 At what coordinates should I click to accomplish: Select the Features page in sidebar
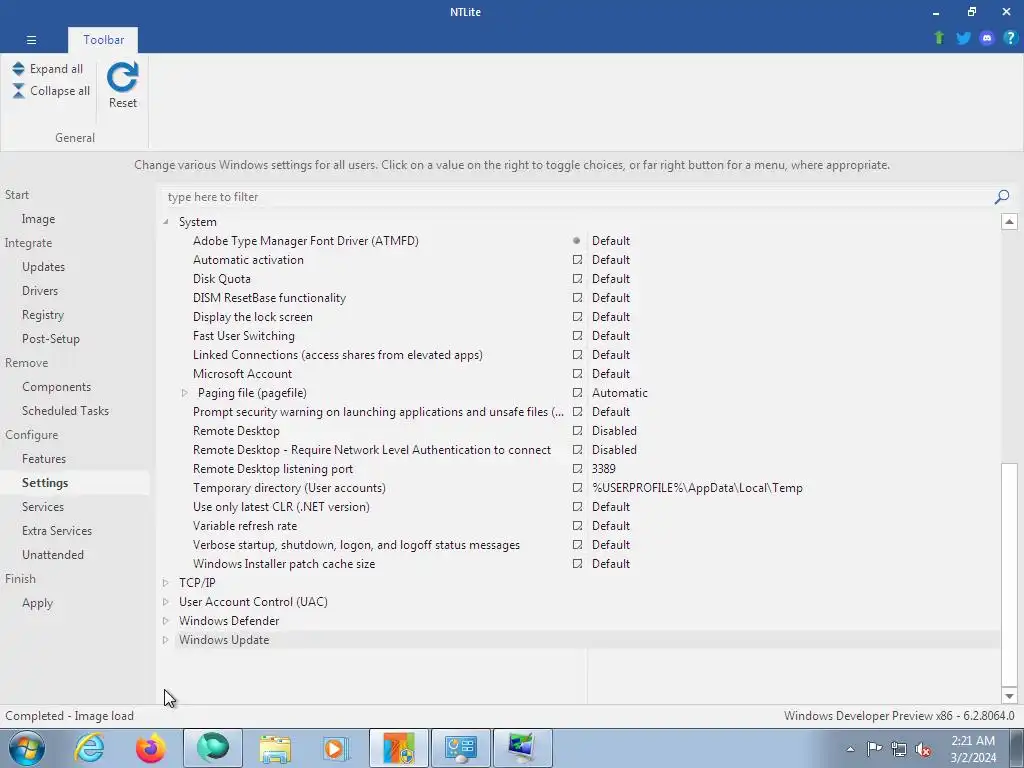click(x=44, y=459)
